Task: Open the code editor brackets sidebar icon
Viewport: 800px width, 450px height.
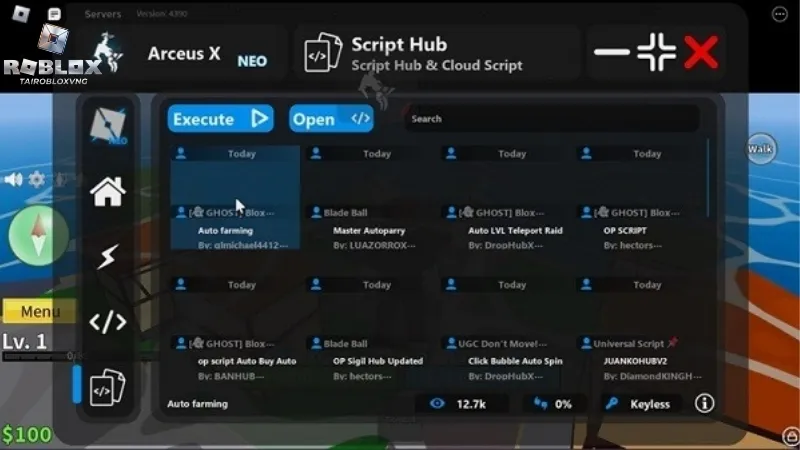Action: coord(108,322)
